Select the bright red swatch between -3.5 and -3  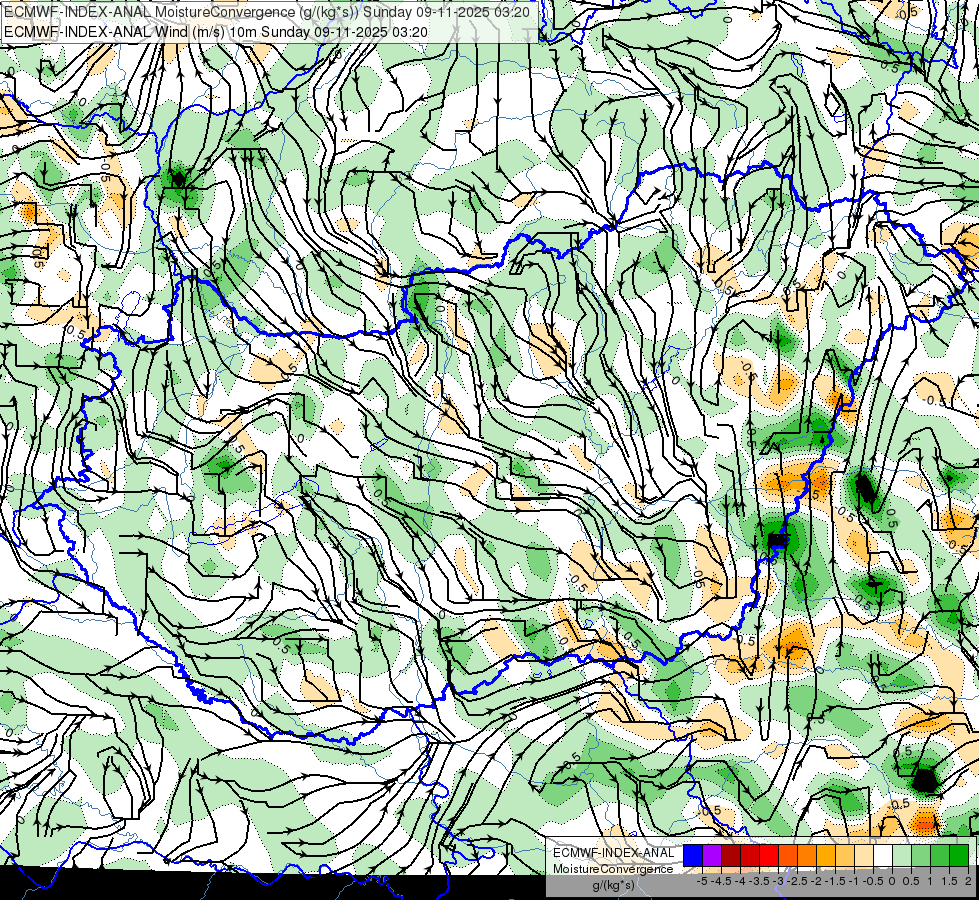coord(769,856)
